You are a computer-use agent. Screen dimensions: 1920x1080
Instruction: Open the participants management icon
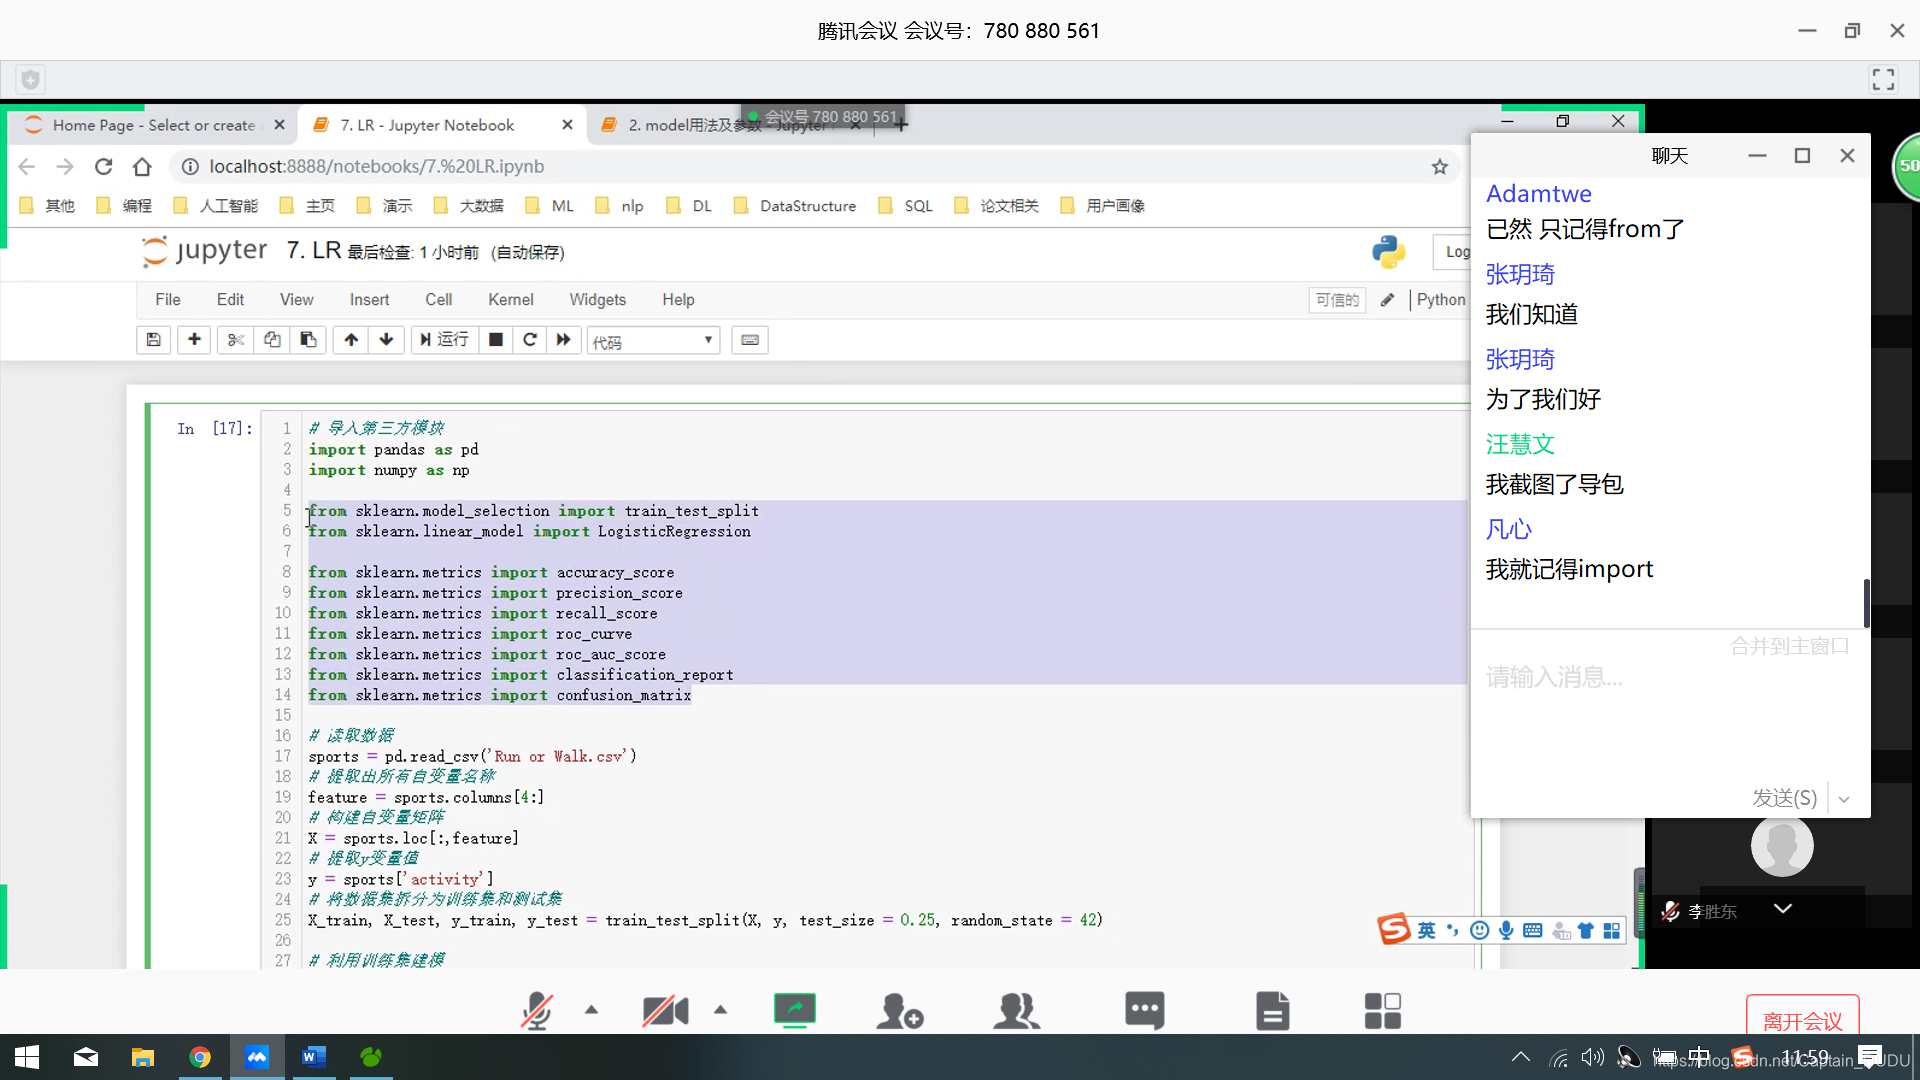tap(1016, 1010)
